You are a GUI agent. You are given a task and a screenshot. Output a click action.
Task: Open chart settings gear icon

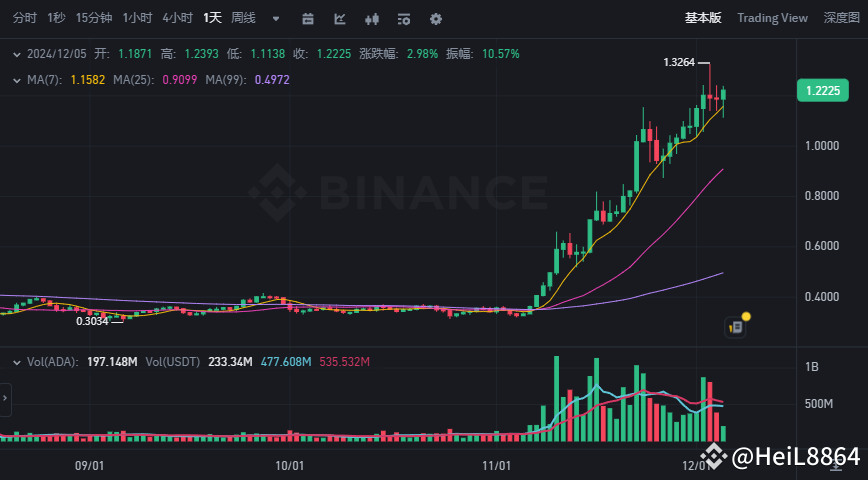point(436,18)
